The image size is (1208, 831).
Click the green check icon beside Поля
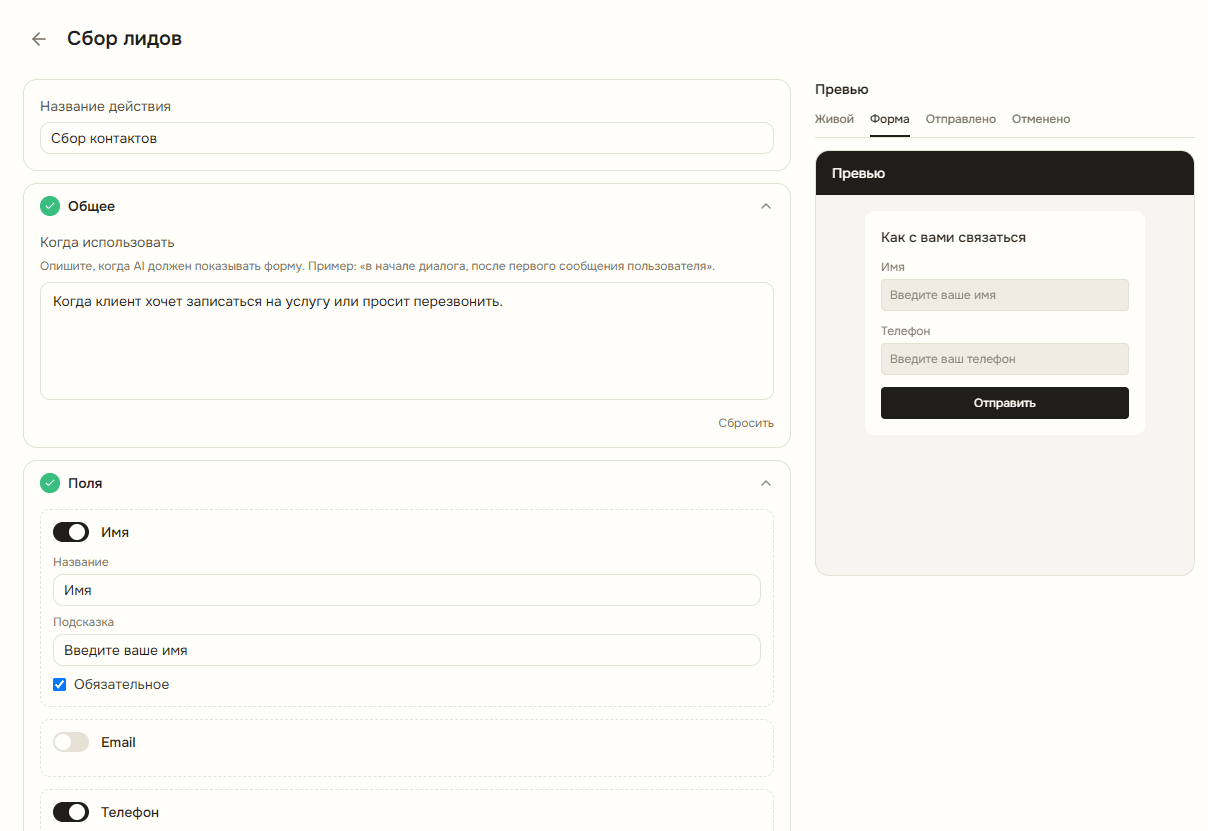50,483
